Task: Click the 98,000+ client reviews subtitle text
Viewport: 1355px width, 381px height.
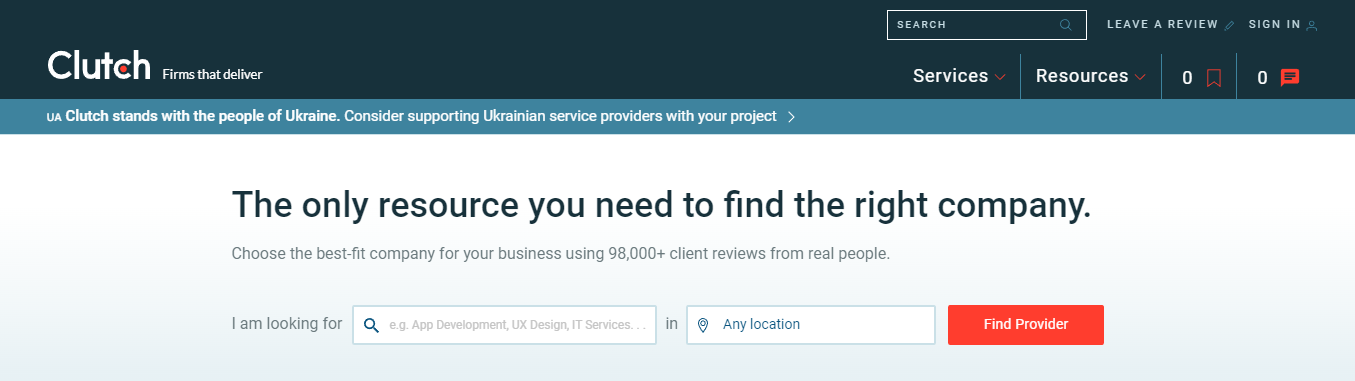Action: pos(560,254)
